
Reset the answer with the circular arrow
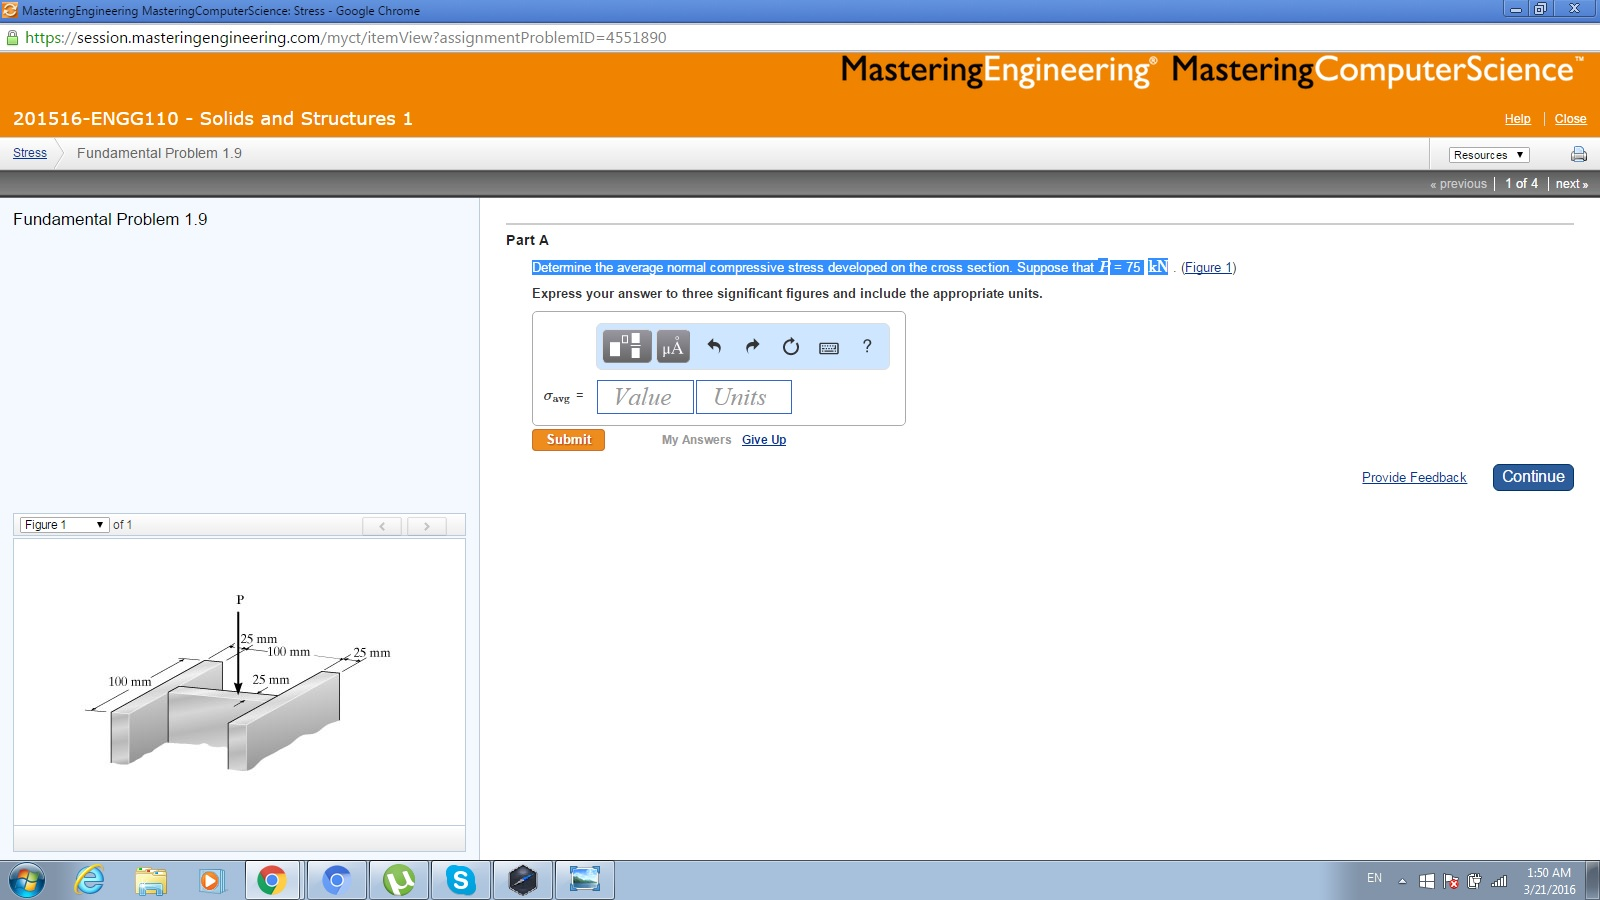tap(790, 346)
